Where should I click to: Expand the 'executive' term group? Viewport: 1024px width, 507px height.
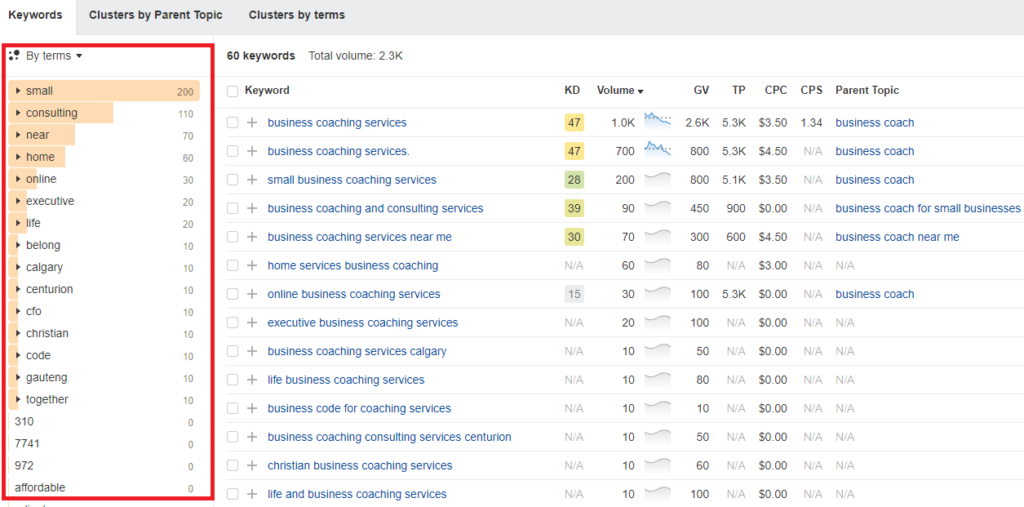(18, 201)
